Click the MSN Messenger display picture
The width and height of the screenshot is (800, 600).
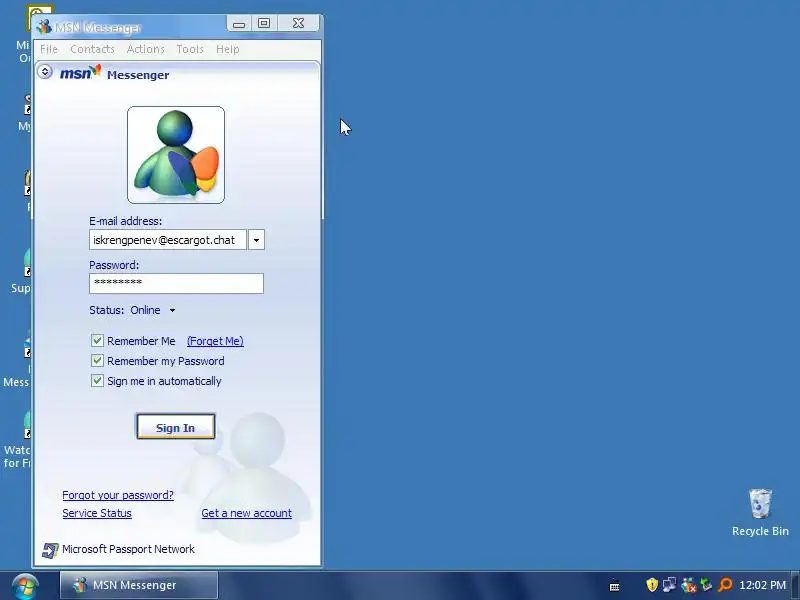pos(176,155)
